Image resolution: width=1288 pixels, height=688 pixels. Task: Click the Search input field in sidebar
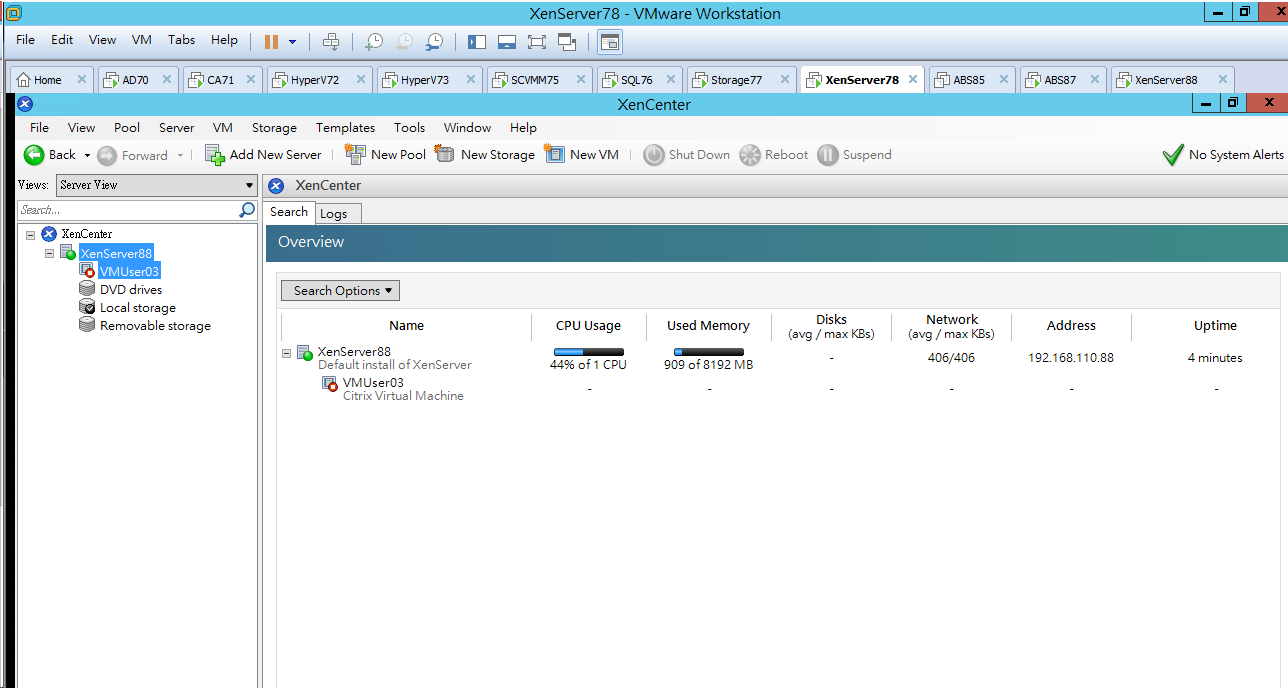tap(128, 210)
